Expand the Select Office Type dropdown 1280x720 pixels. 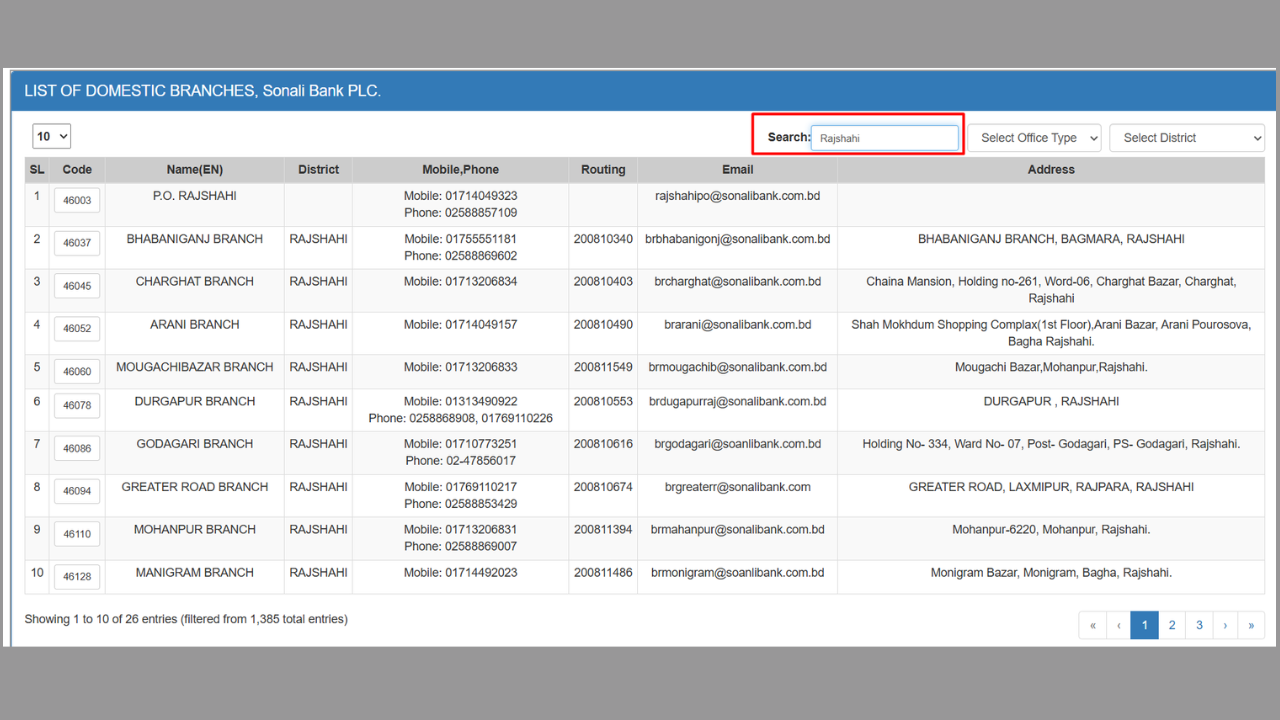point(1033,138)
